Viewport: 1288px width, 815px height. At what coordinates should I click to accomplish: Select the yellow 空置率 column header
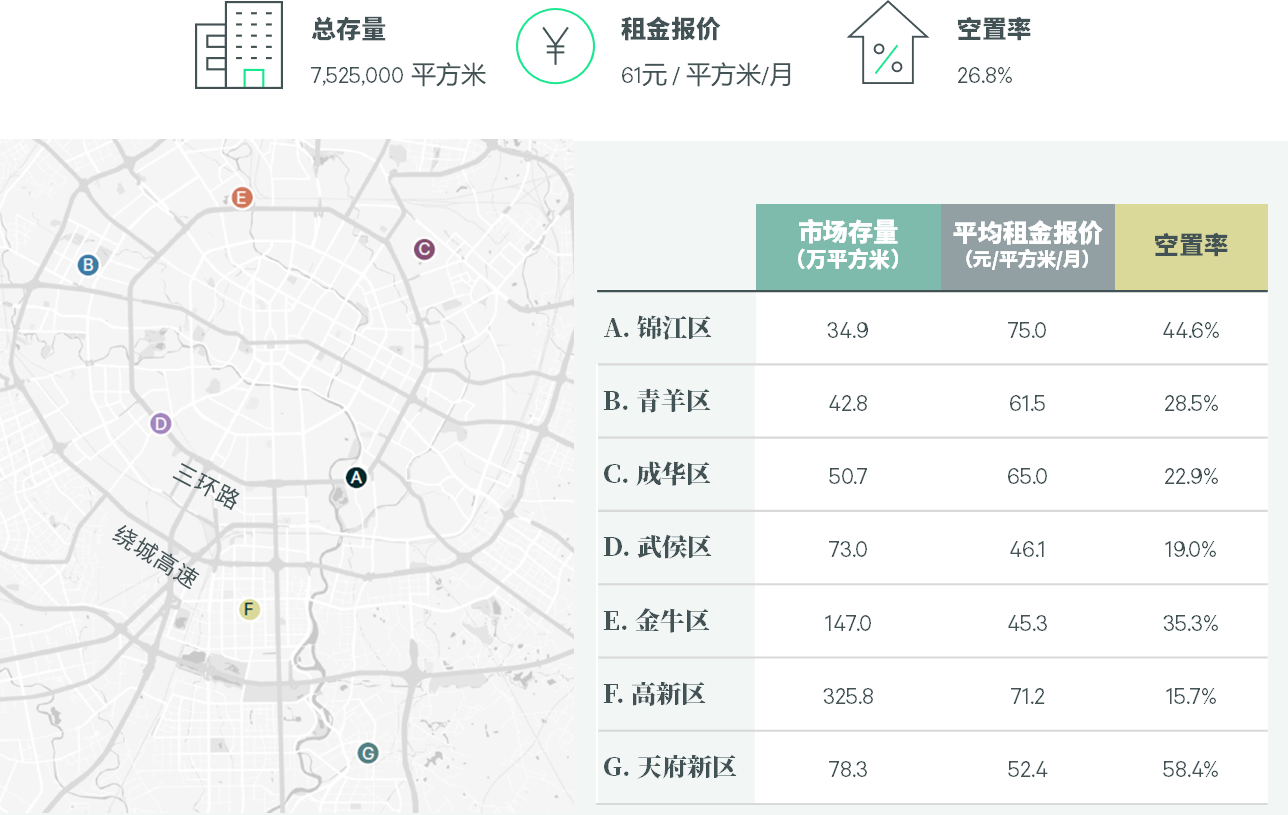click(x=1190, y=246)
